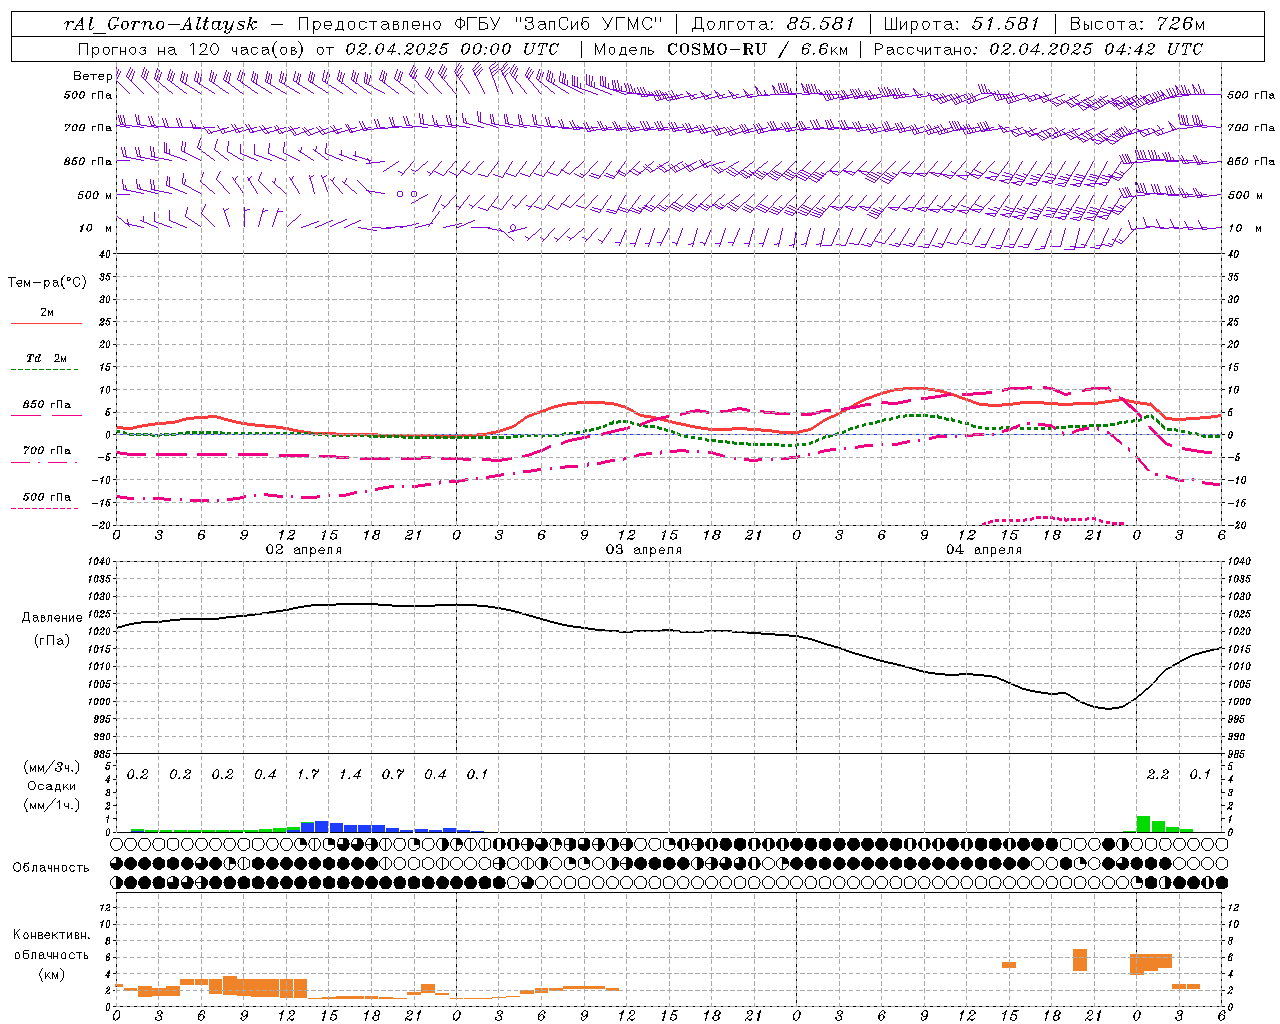Click the 02 апреля date label
This screenshot has width=1280, height=1024.
tap(303, 550)
